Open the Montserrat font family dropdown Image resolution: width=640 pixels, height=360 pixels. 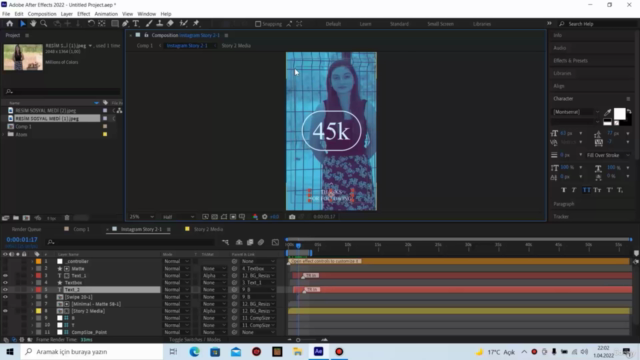click(x=576, y=112)
